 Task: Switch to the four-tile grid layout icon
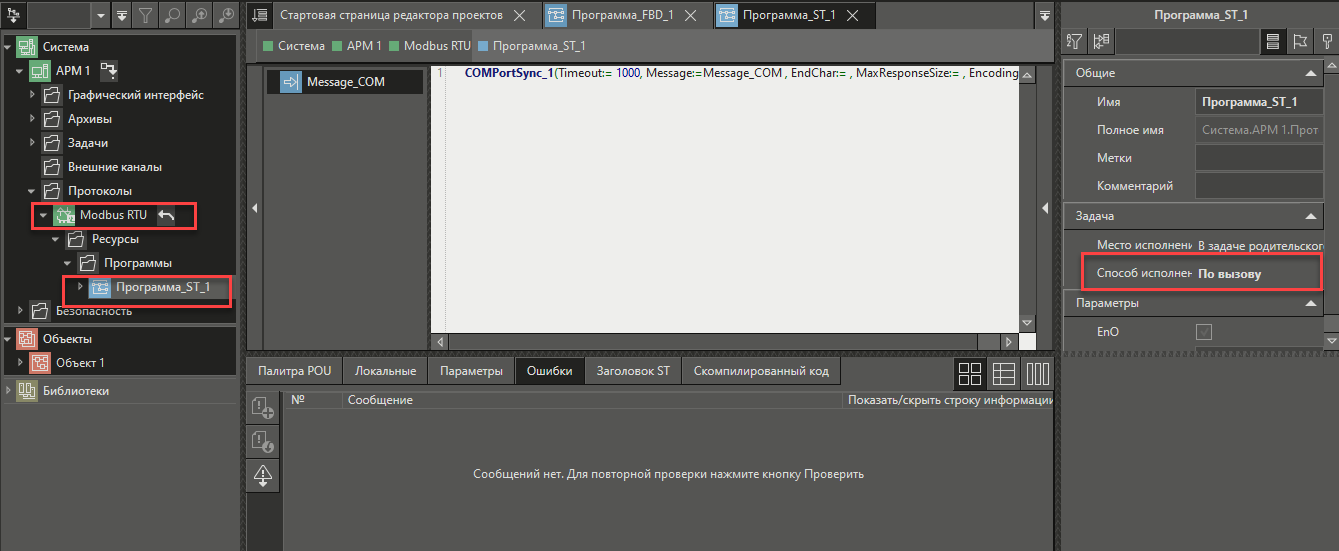[970, 373]
